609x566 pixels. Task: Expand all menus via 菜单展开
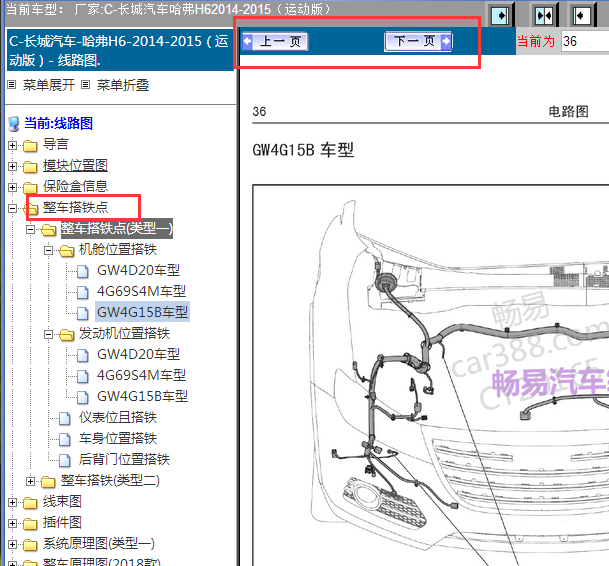[x=49, y=85]
